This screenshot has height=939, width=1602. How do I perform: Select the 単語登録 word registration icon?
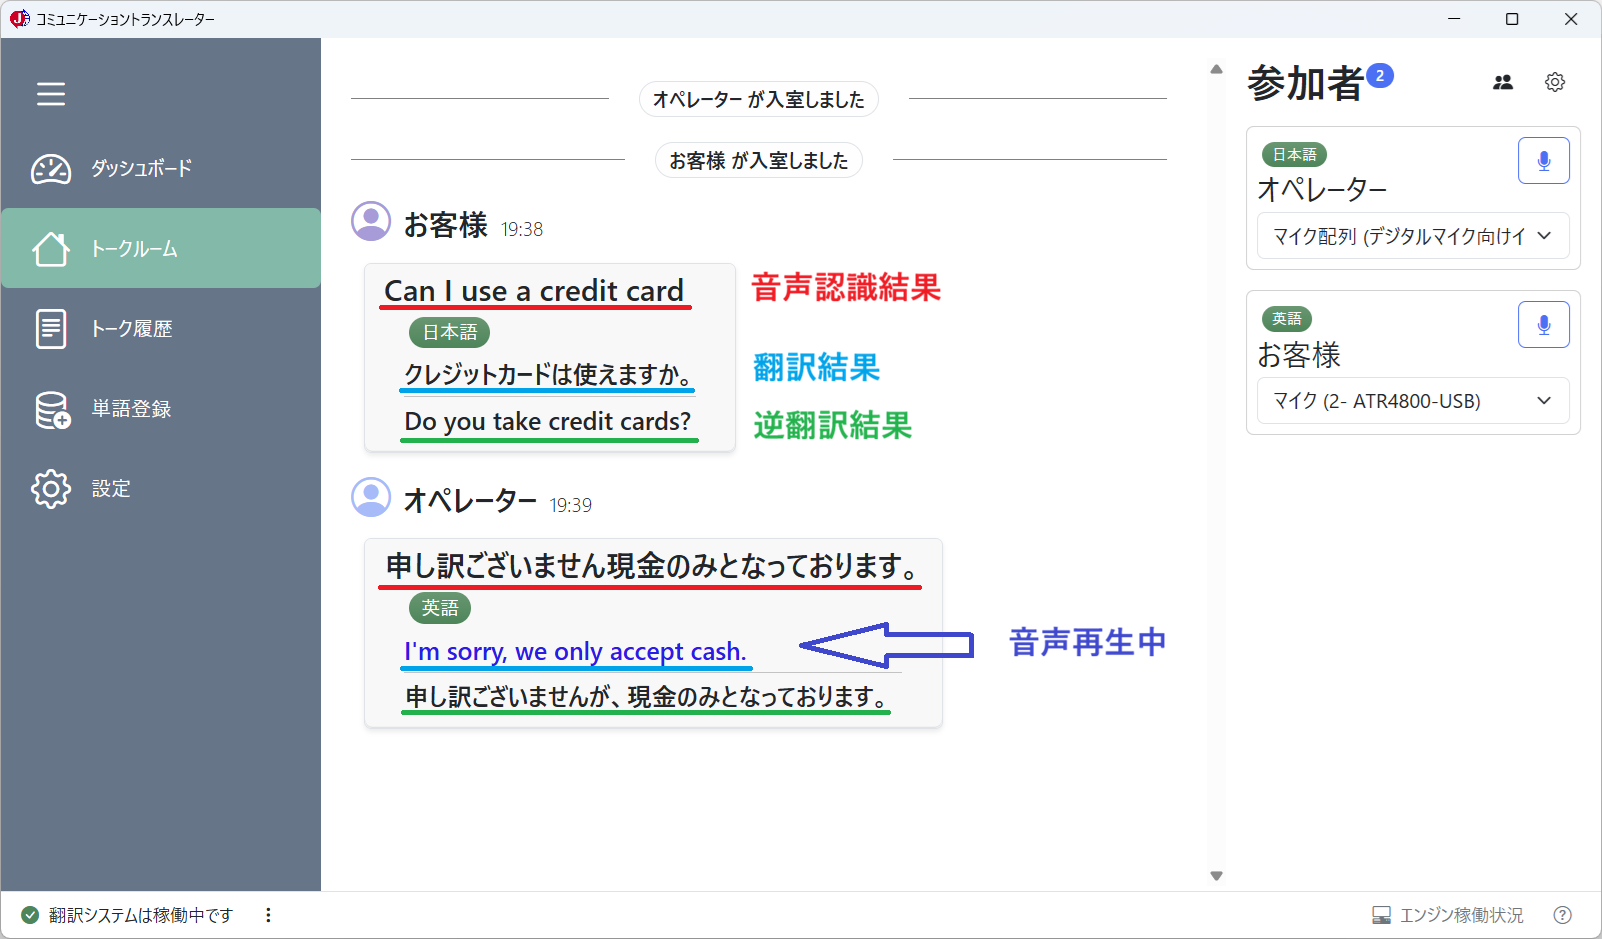tap(50, 409)
